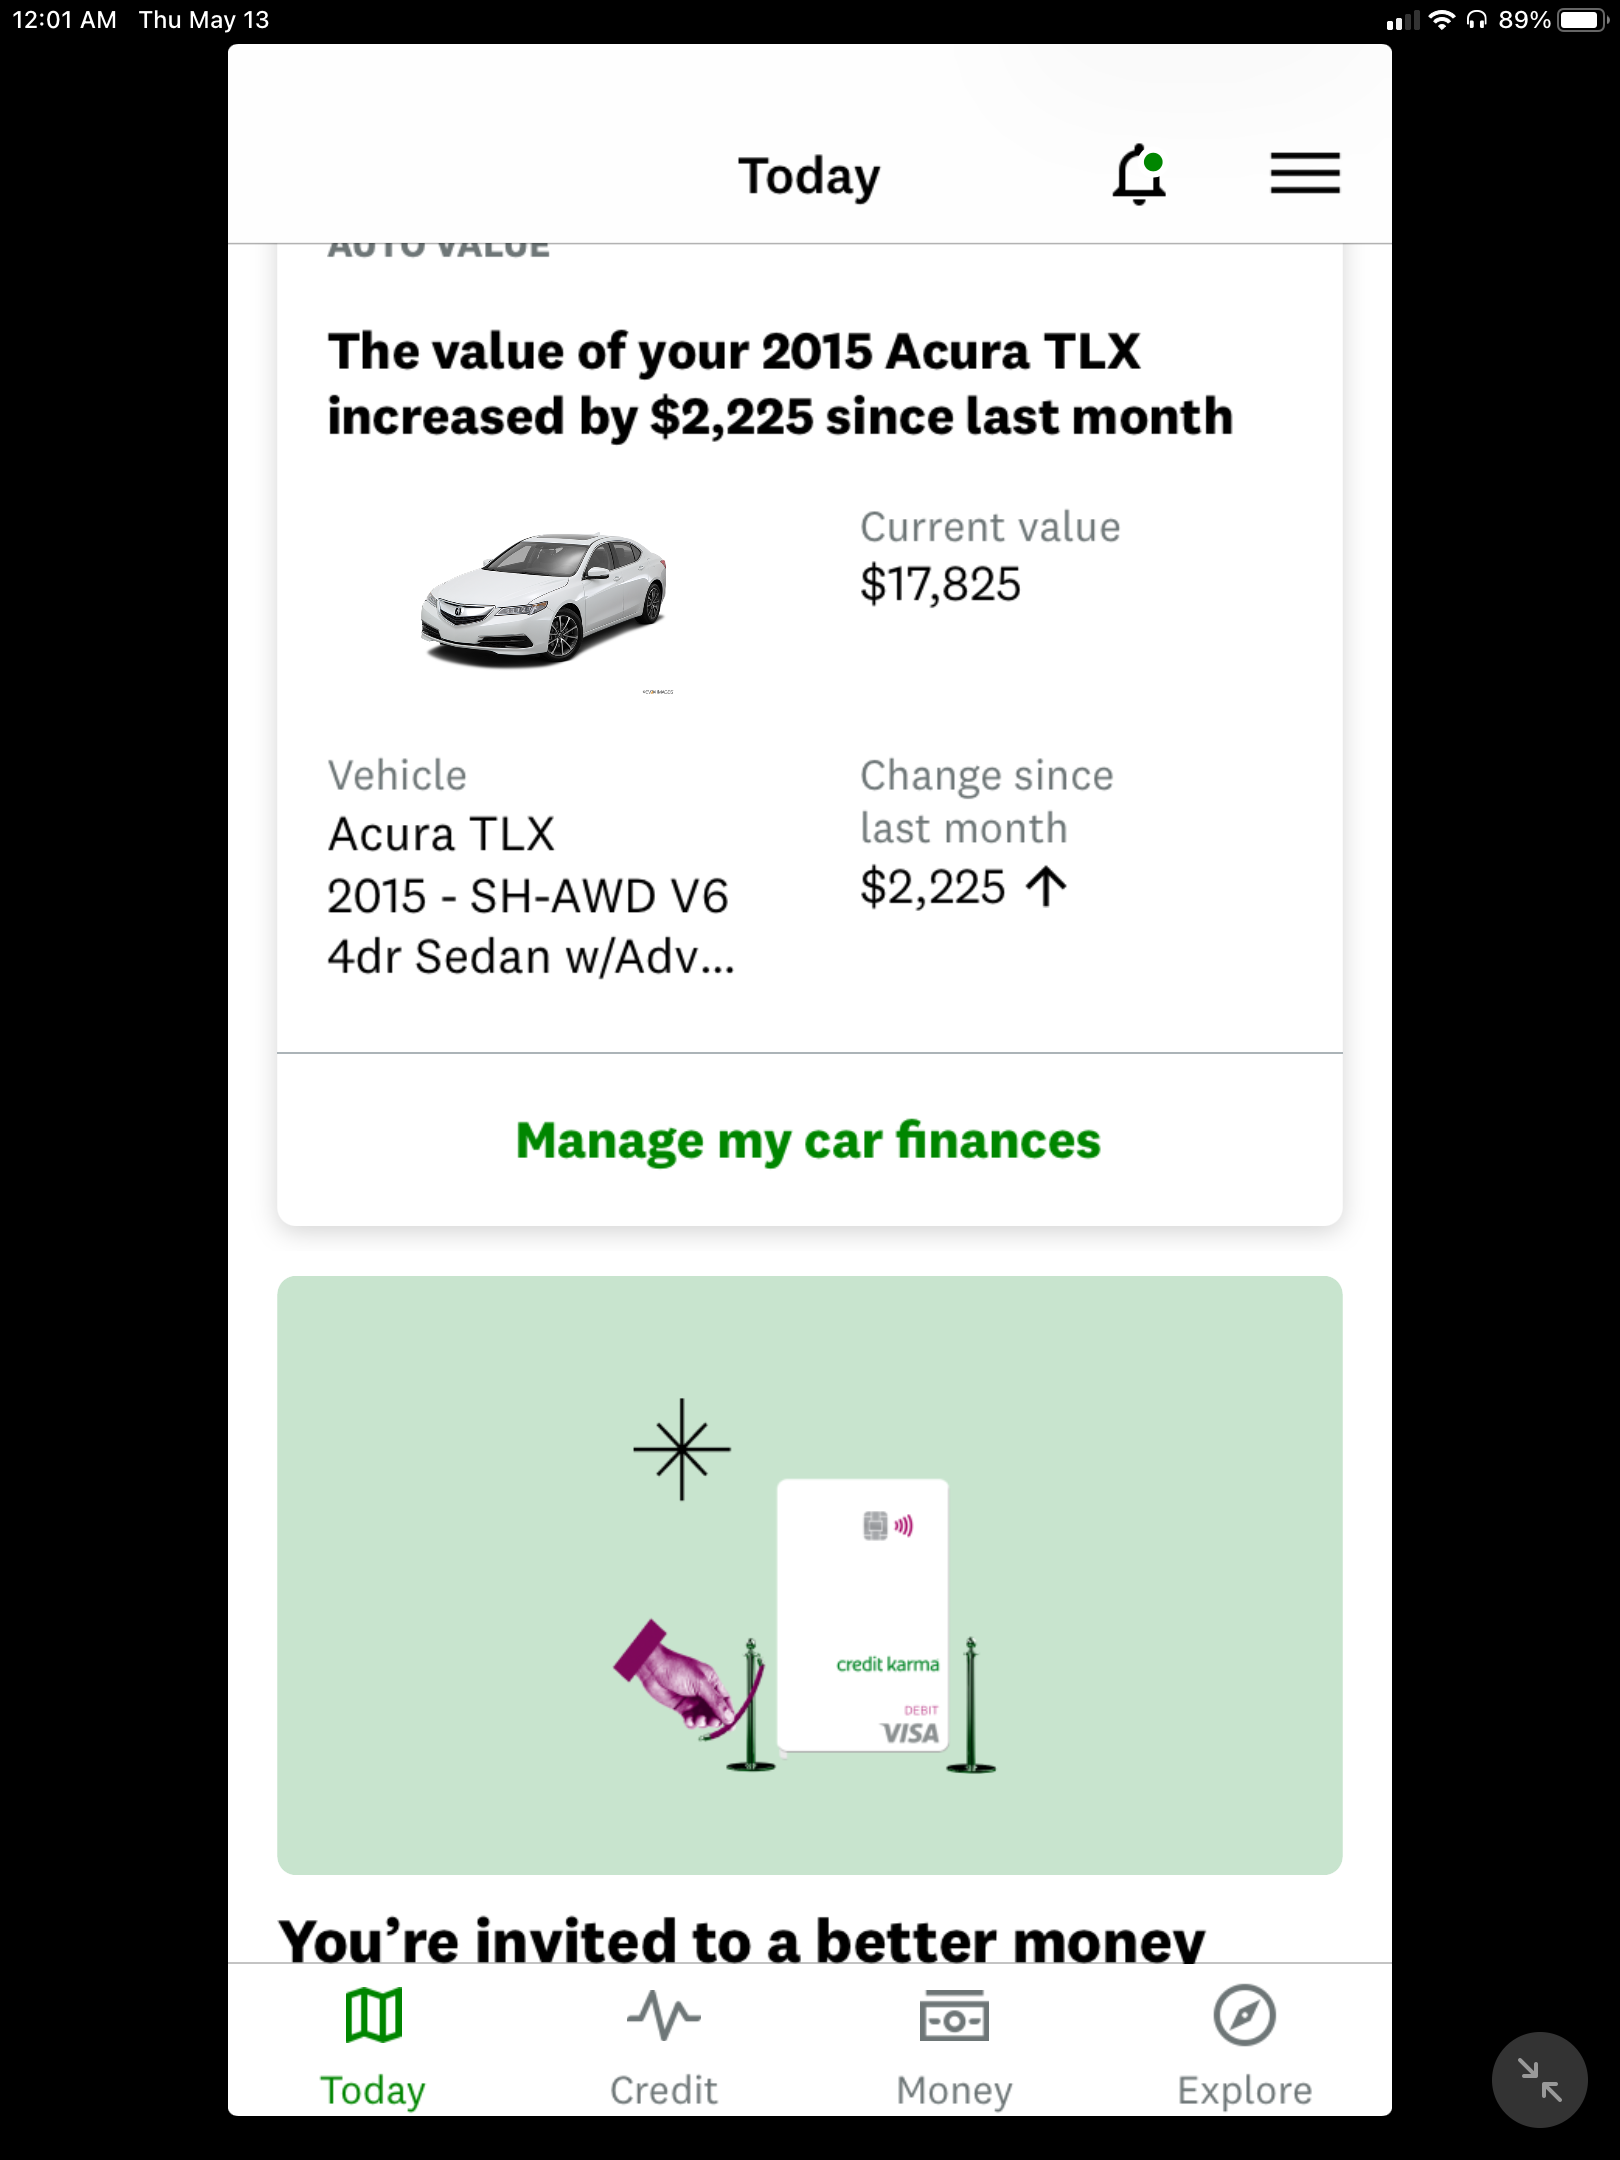The width and height of the screenshot is (1620, 2160).
Task: Tap the white Acura TLX car image
Action: click(545, 599)
